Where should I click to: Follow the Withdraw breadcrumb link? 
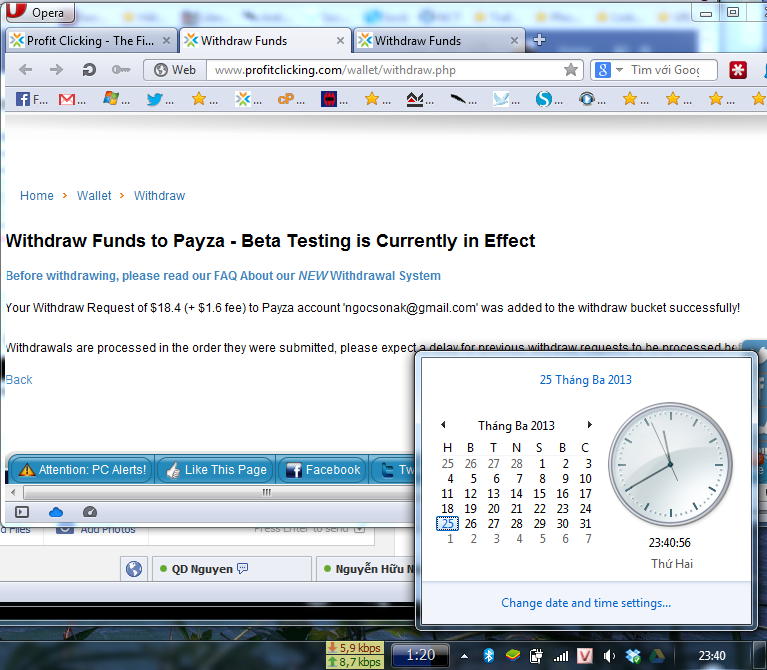point(159,196)
